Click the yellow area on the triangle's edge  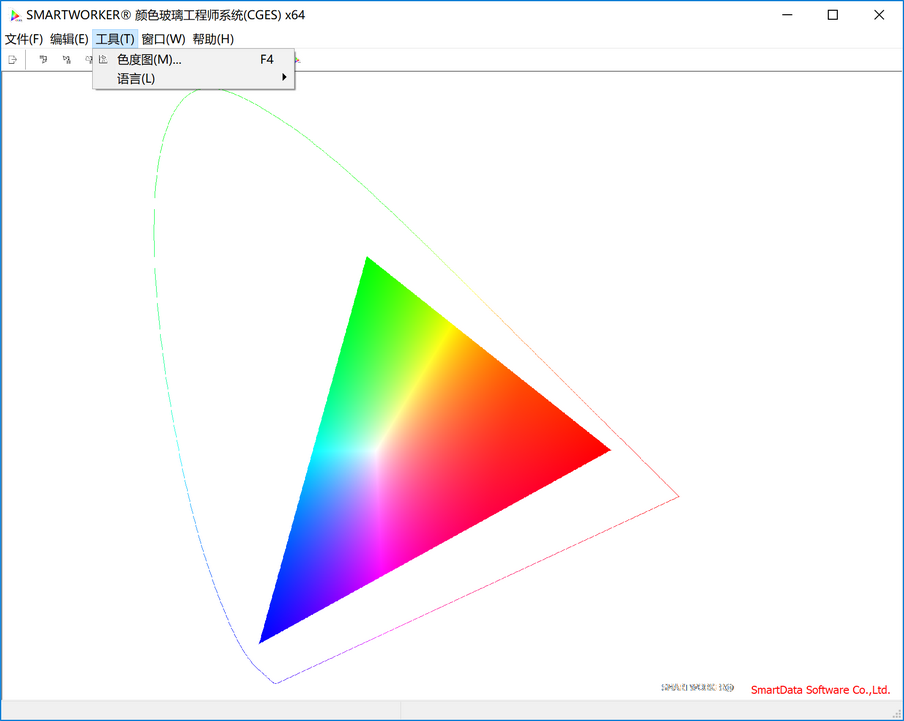click(x=443, y=342)
